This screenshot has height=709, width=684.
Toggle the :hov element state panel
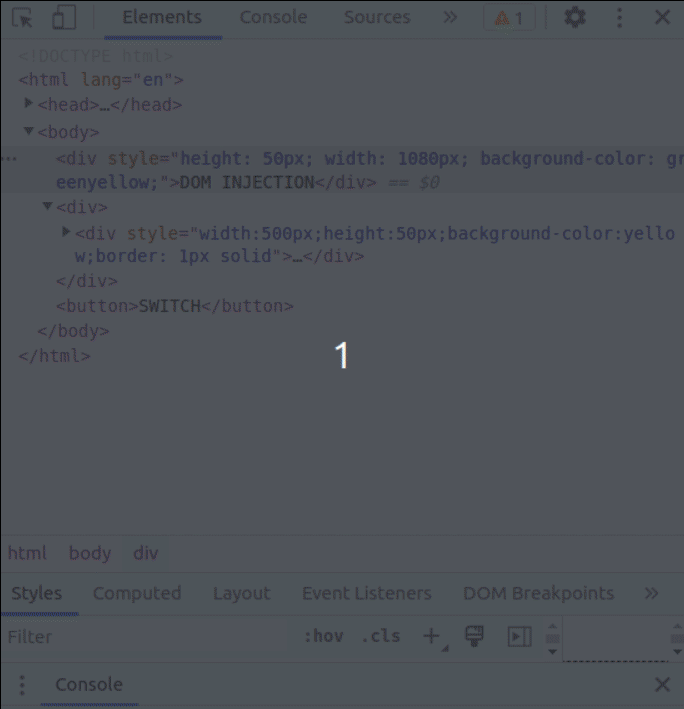(323, 636)
